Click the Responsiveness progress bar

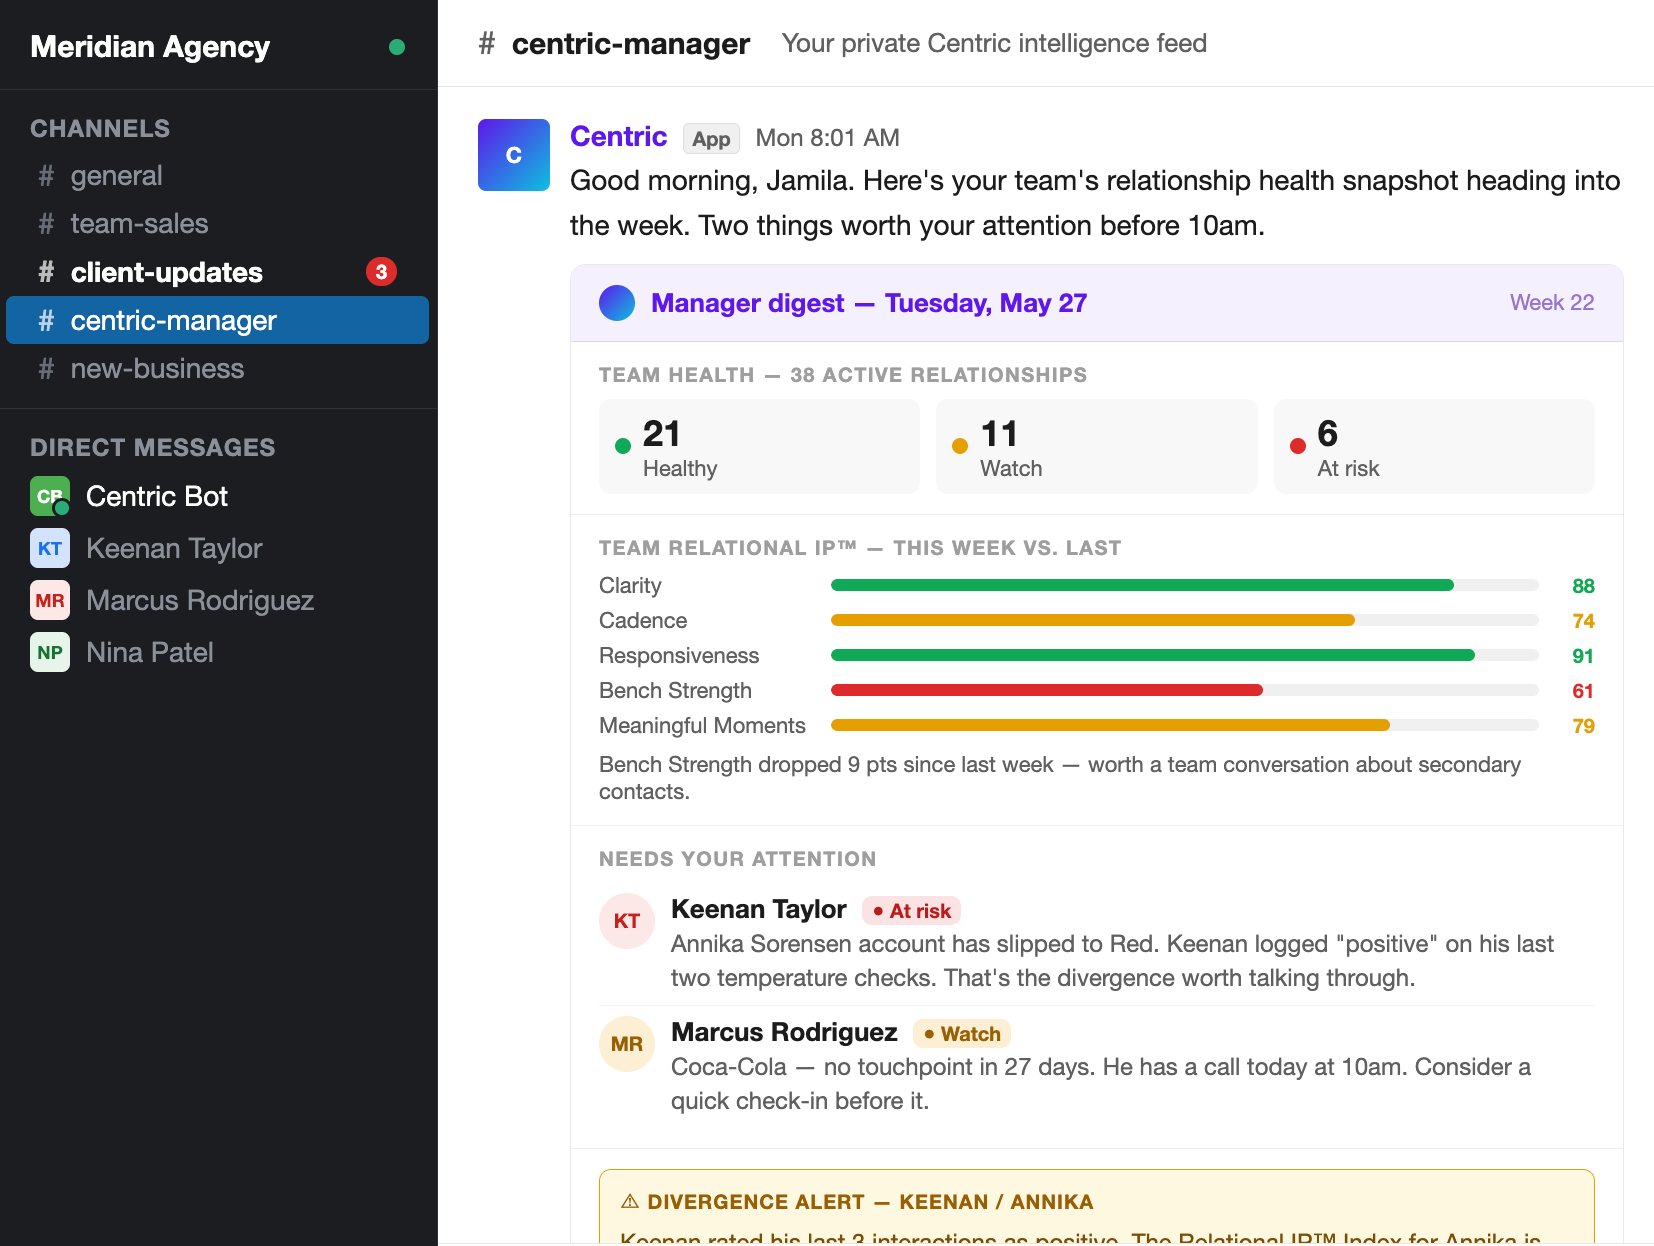[x=1185, y=655]
